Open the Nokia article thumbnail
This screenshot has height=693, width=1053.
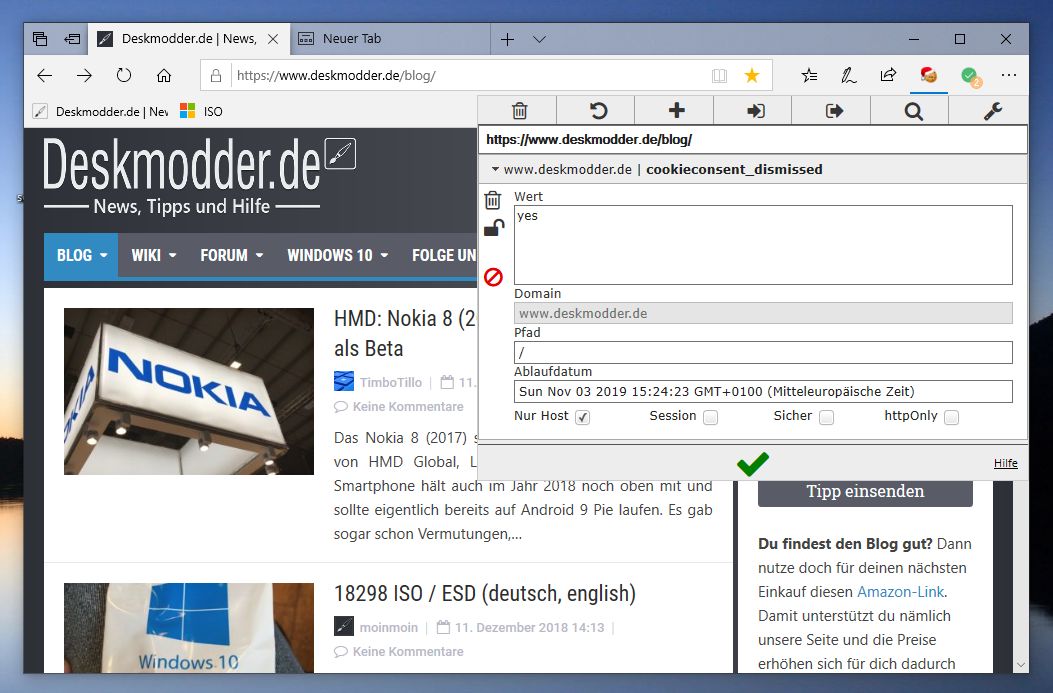189,391
